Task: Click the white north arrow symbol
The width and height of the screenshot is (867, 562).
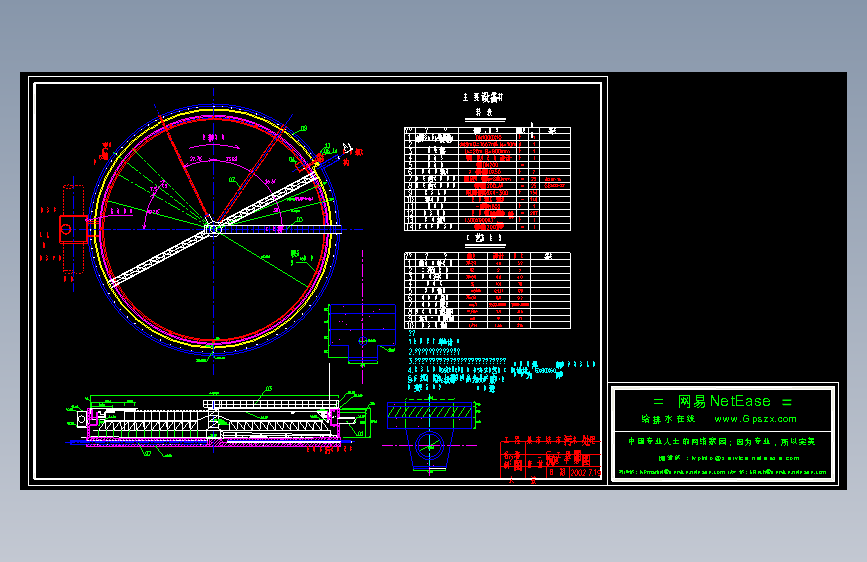Action: tap(347, 148)
